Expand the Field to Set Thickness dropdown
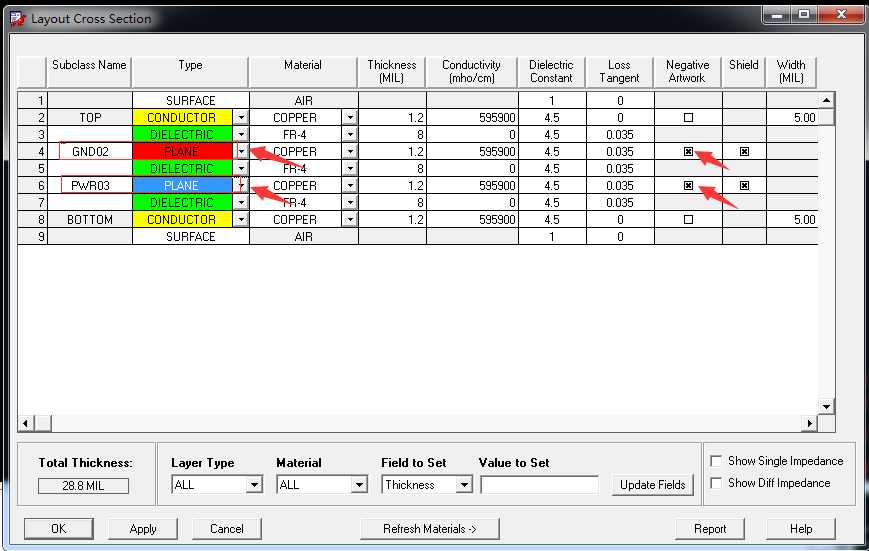Viewport: 869px width, 551px height. click(464, 485)
